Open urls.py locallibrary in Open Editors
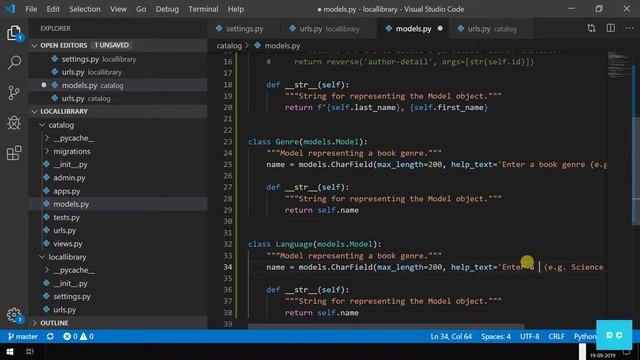 118,72
